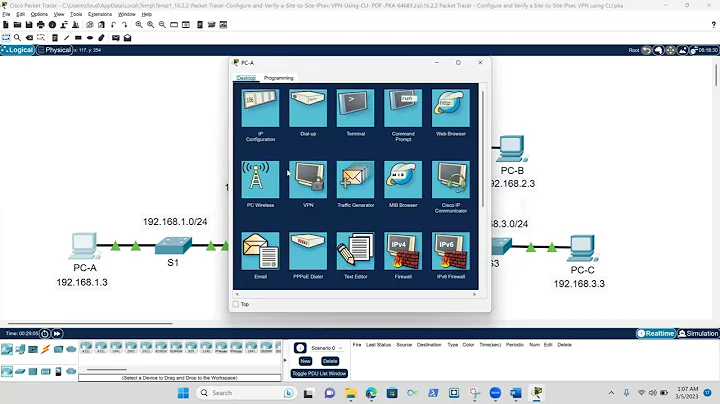Switch to Logical workspace view
The image size is (720, 404).
(x=17, y=50)
